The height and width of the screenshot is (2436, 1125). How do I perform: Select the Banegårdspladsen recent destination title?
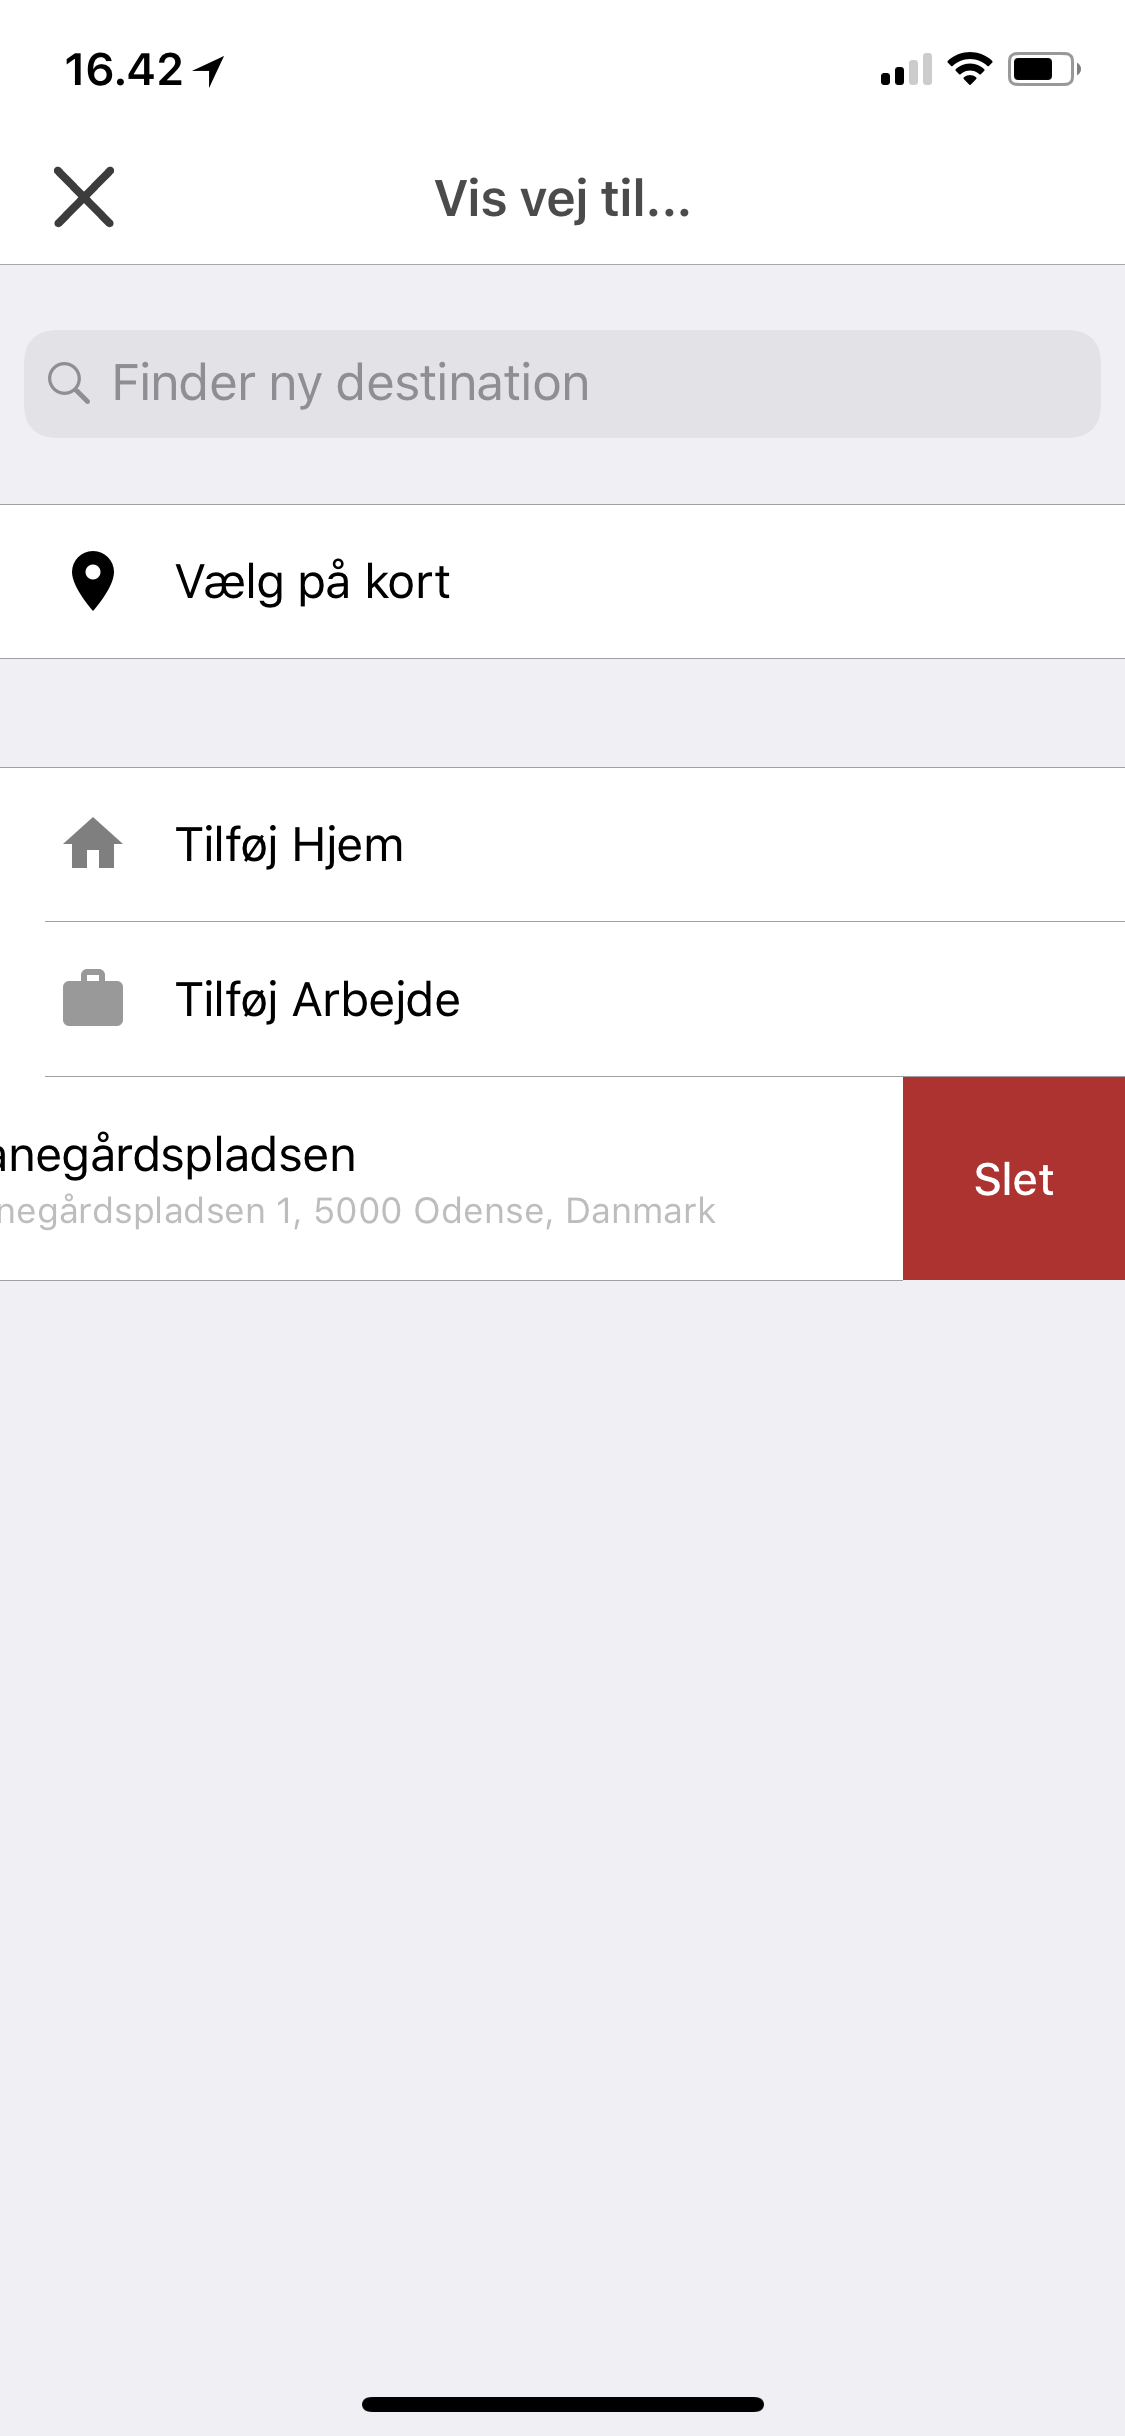tap(178, 1155)
